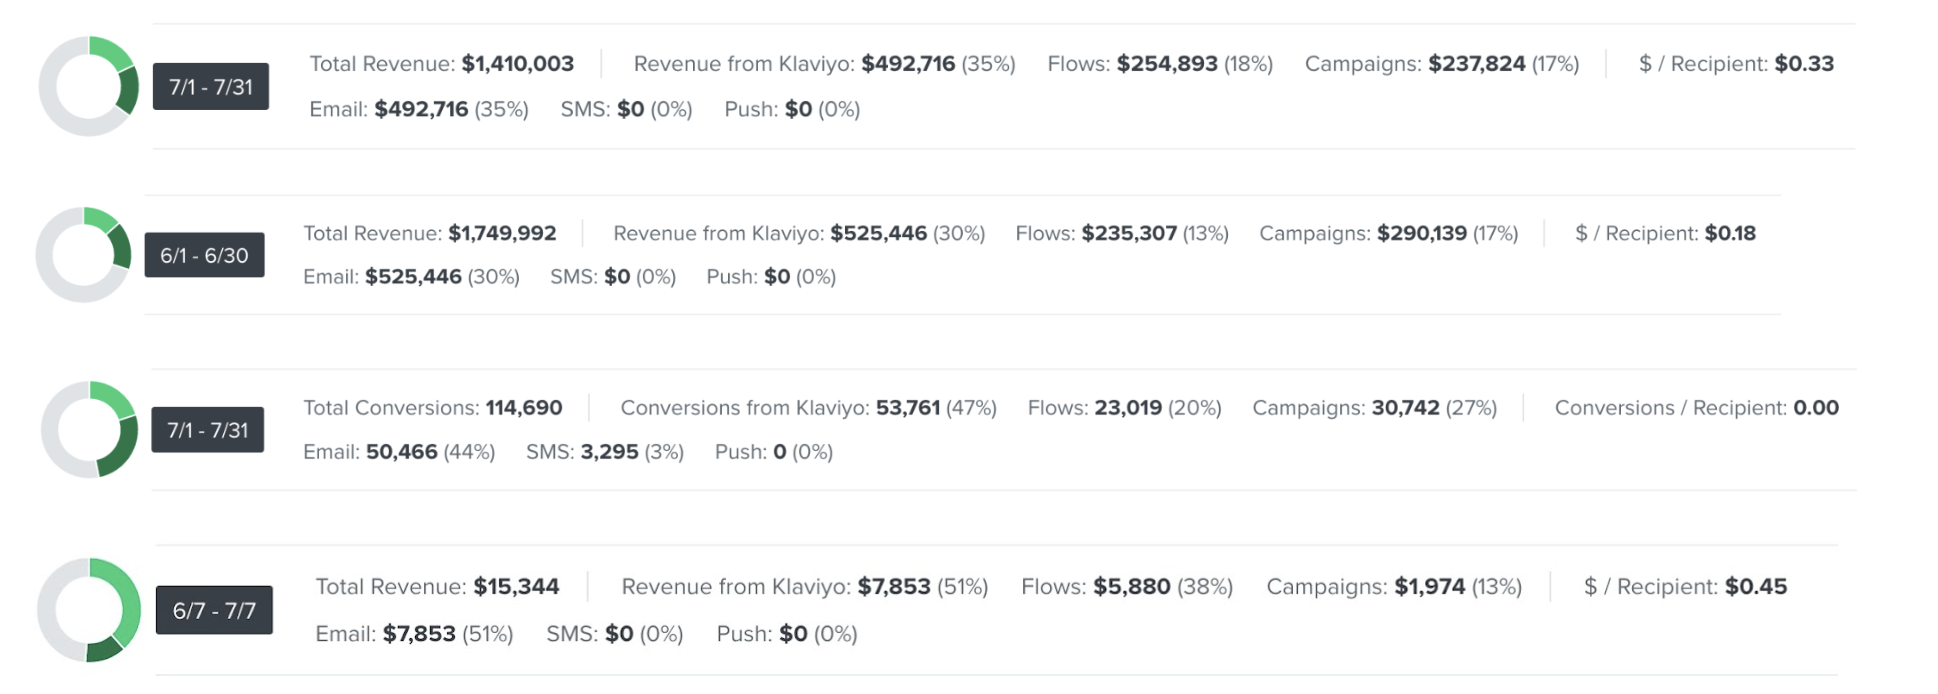Click Campaigns value 30,742 (27%)
Screen dimensions: 1938x694
(1434, 408)
